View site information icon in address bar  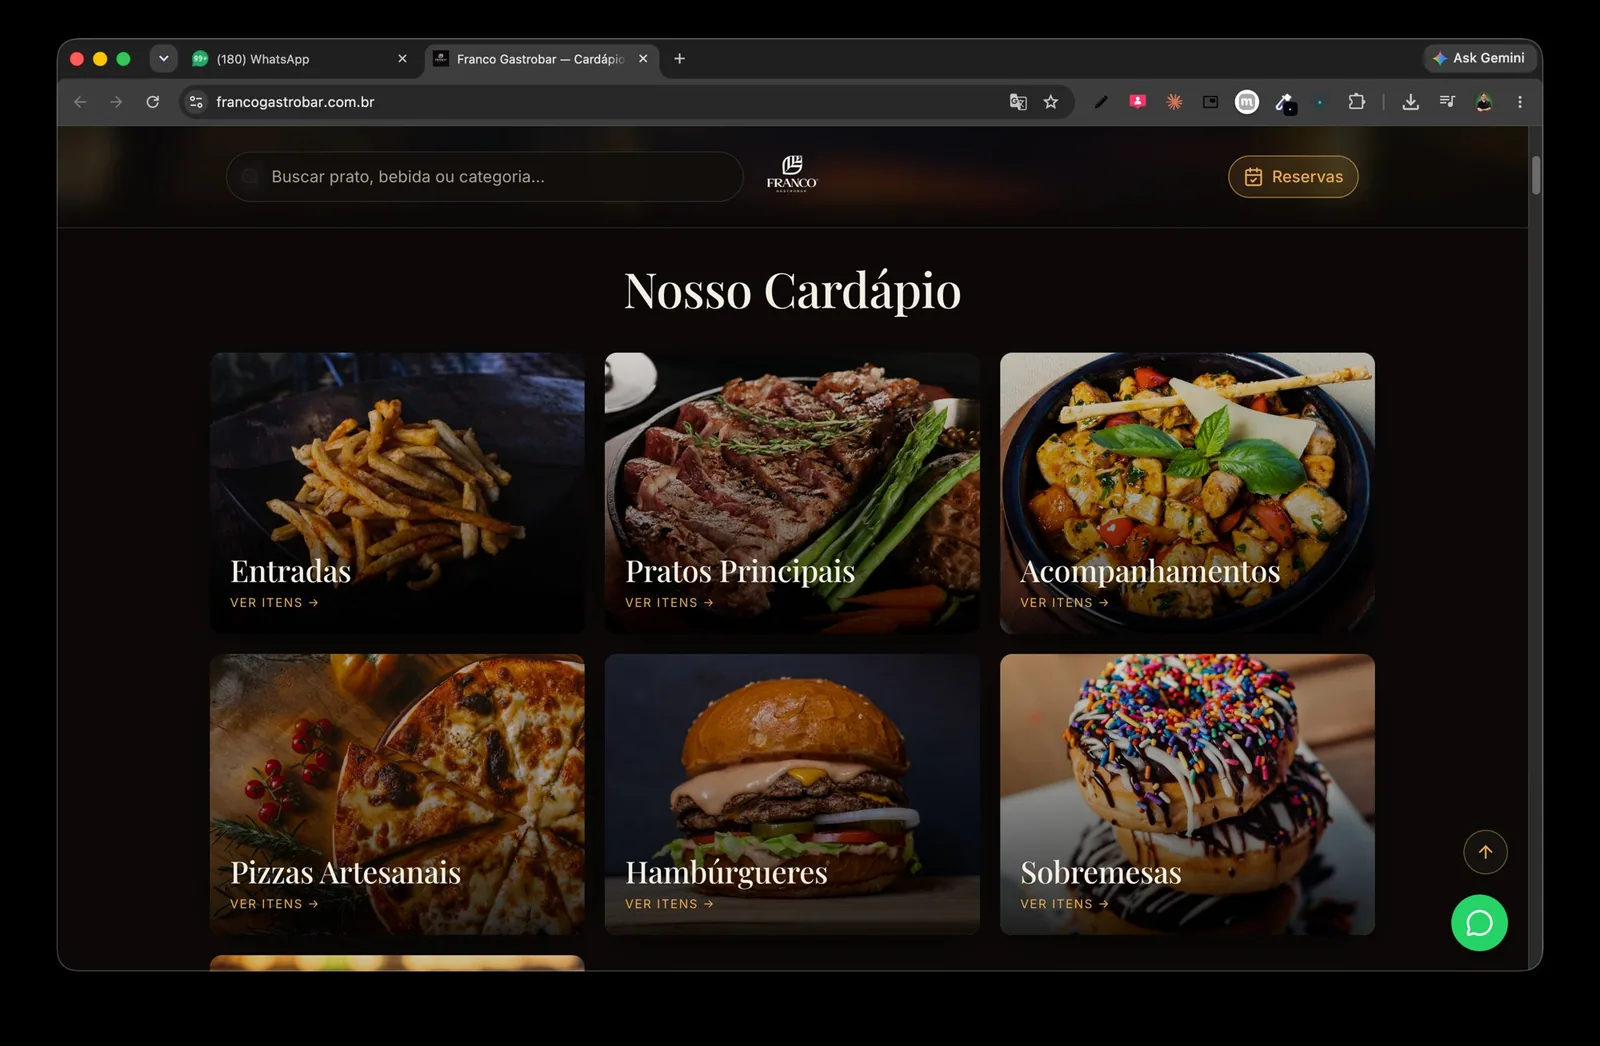tap(196, 102)
